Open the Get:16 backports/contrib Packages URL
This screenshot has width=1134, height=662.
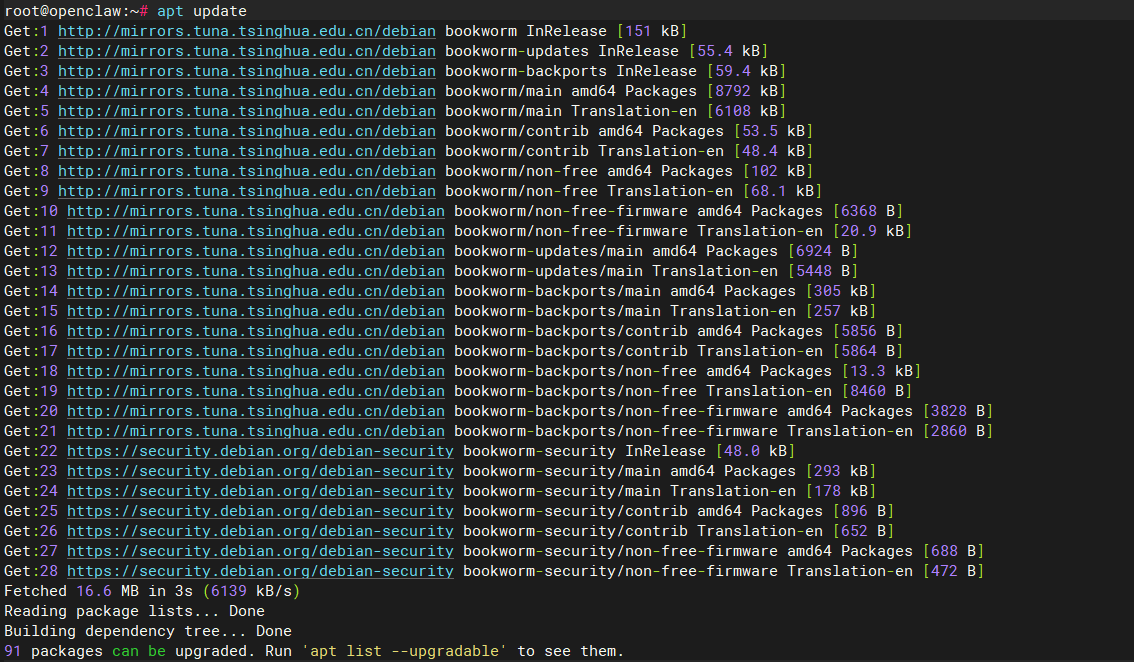tap(256, 331)
